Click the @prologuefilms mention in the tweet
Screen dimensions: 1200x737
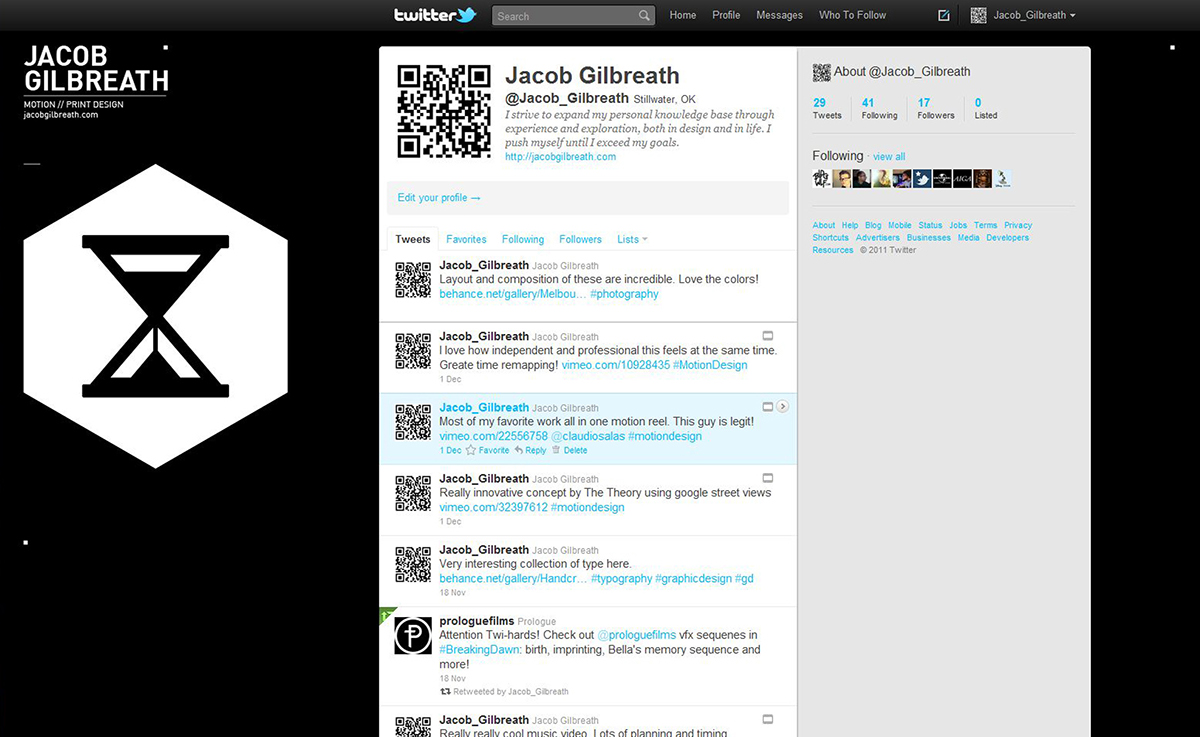[637, 635]
